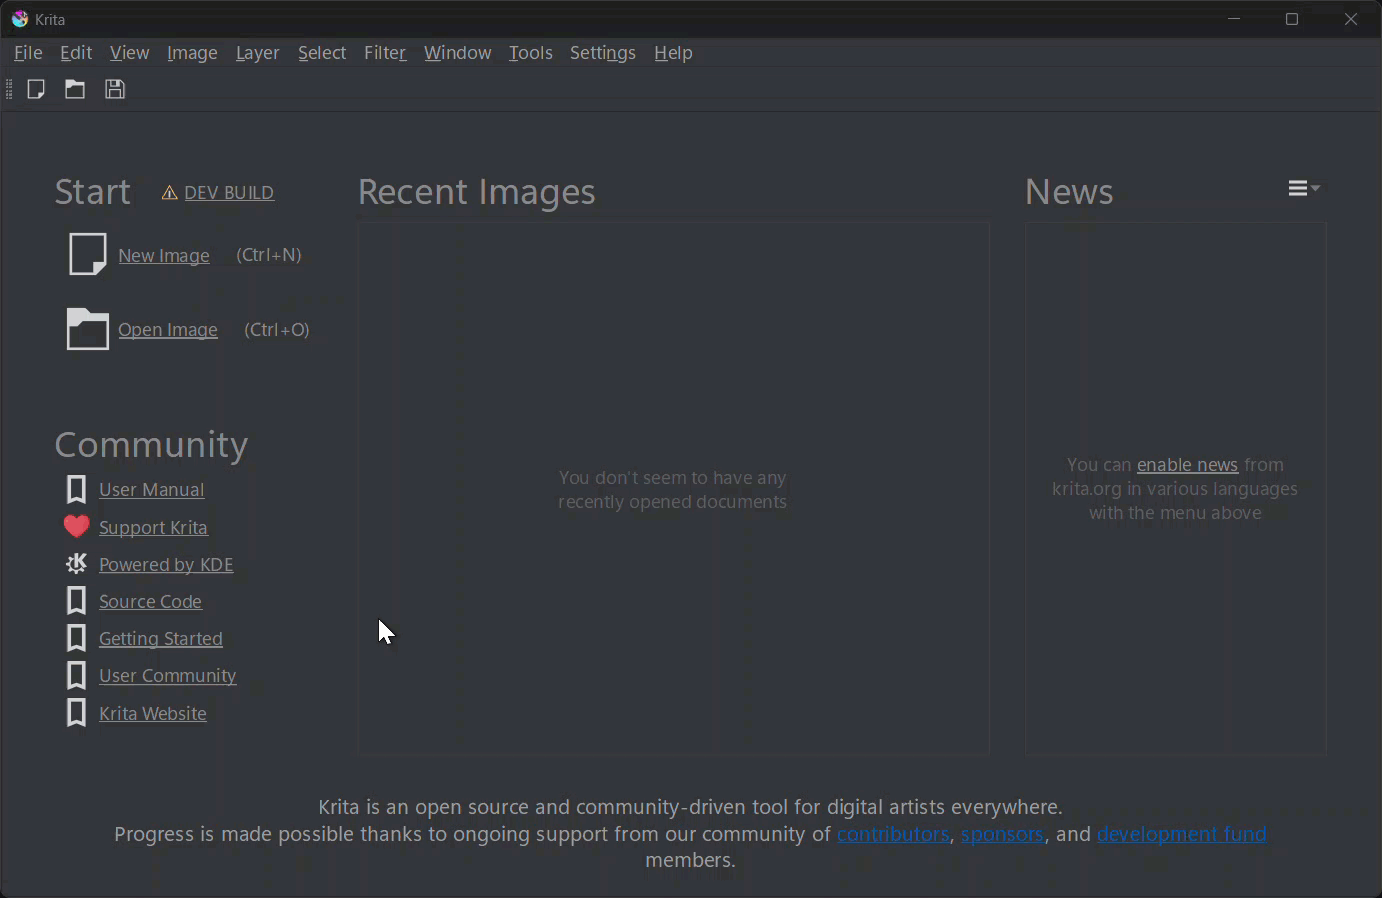Viewport: 1382px width, 898px height.
Task: Click the open file toolbar icon
Action: pos(75,89)
